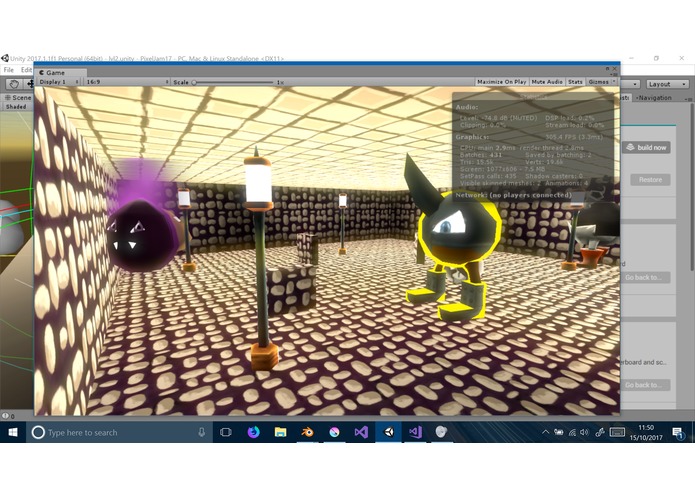Click the lower Go back to button
695x494 pixels.
click(645, 385)
